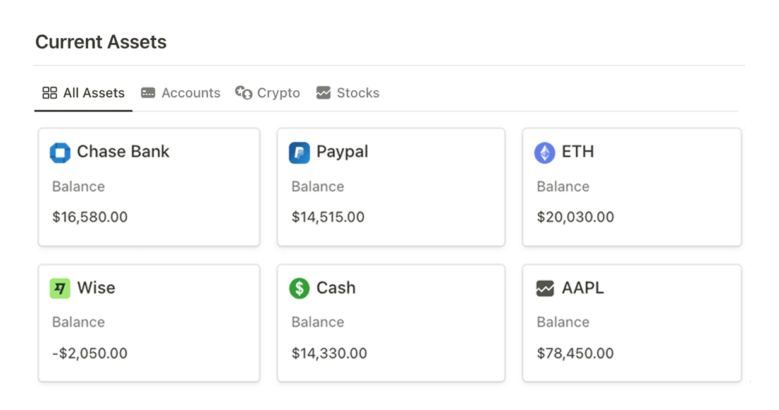Image resolution: width=779 pixels, height=410 pixels.
Task: Click the $14,515.00 balance value
Action: pos(328,217)
